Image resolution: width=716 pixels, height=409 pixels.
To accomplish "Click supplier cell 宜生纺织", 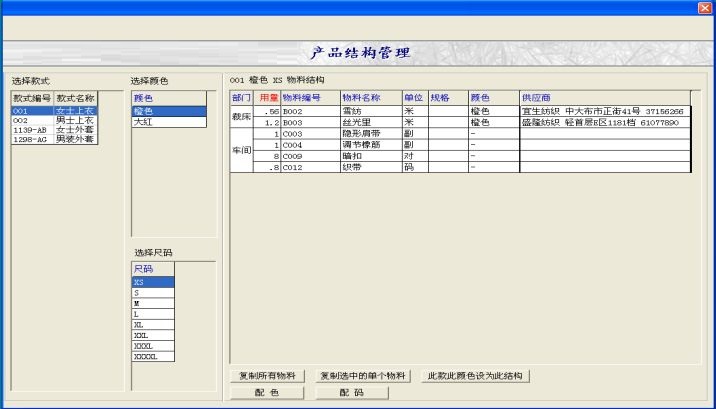I will [605, 111].
